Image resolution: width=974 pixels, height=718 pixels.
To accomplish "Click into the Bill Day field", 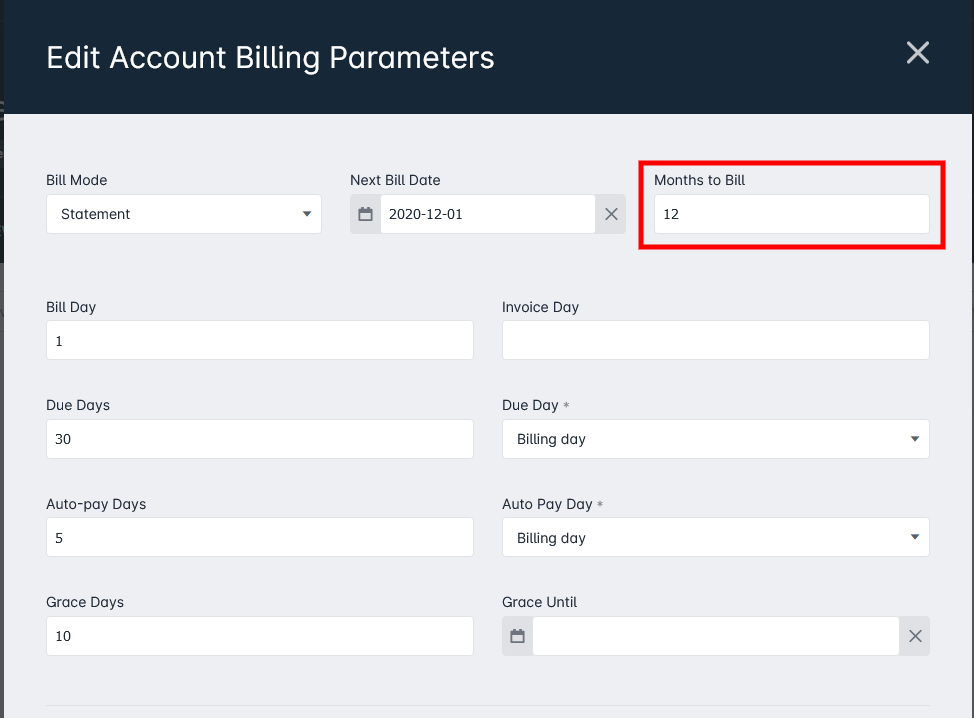I will (x=260, y=340).
